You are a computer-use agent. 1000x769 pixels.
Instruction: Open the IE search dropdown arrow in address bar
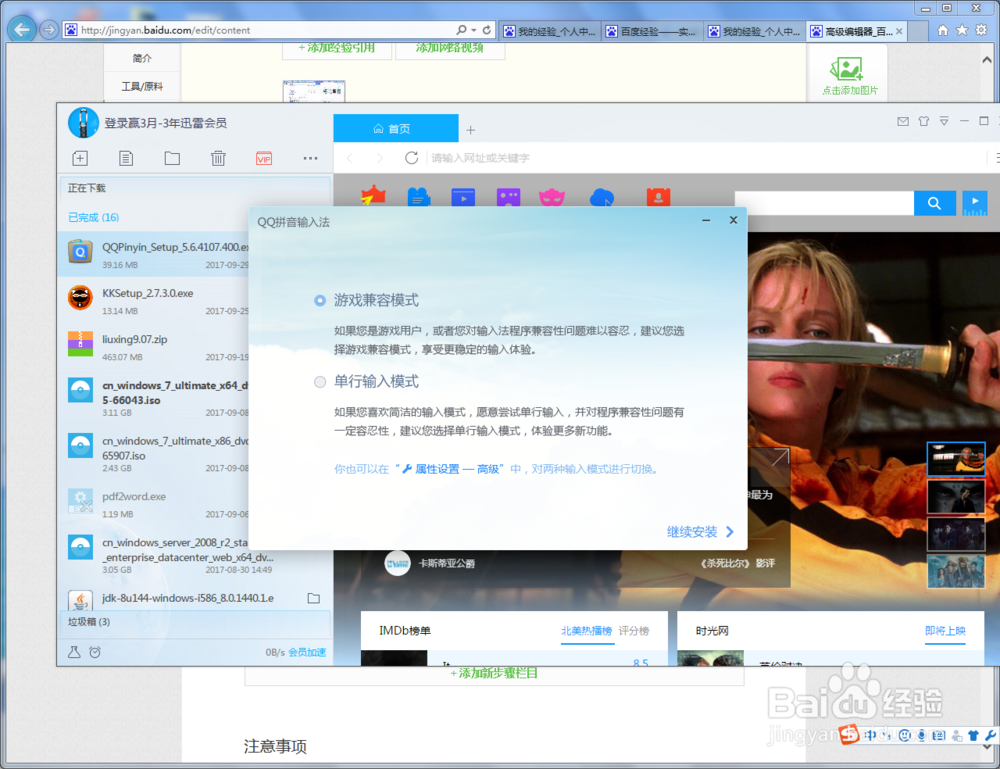474,30
